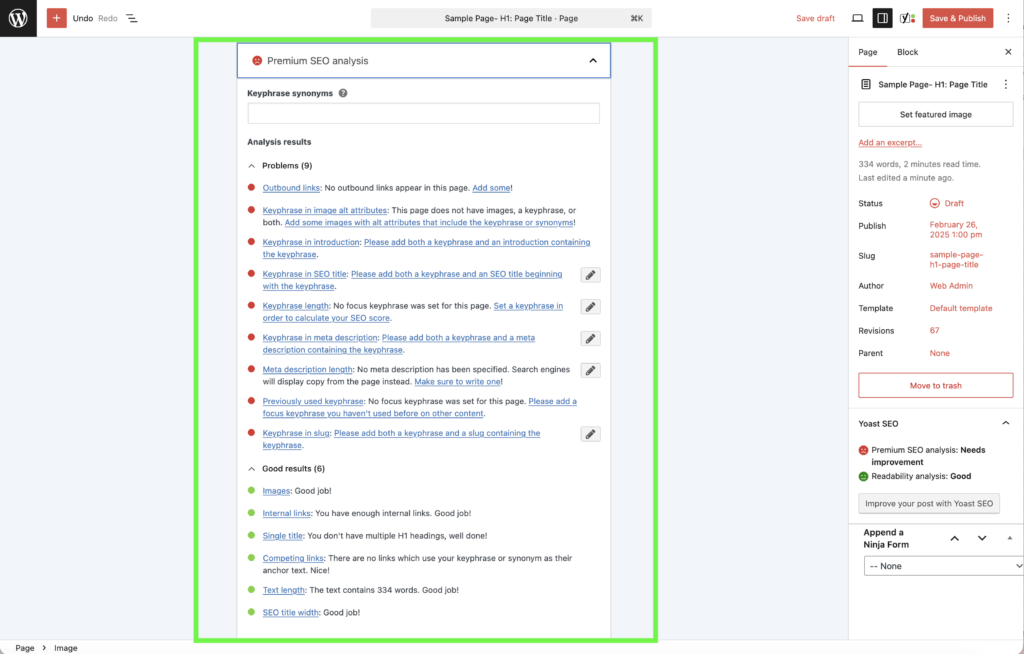1024x654 pixels.
Task: Click inside the Keyphrase synonyms field
Action: click(x=423, y=113)
